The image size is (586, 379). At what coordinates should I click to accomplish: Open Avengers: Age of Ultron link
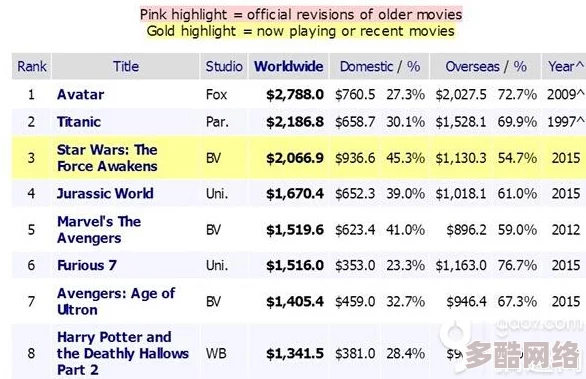click(x=116, y=301)
